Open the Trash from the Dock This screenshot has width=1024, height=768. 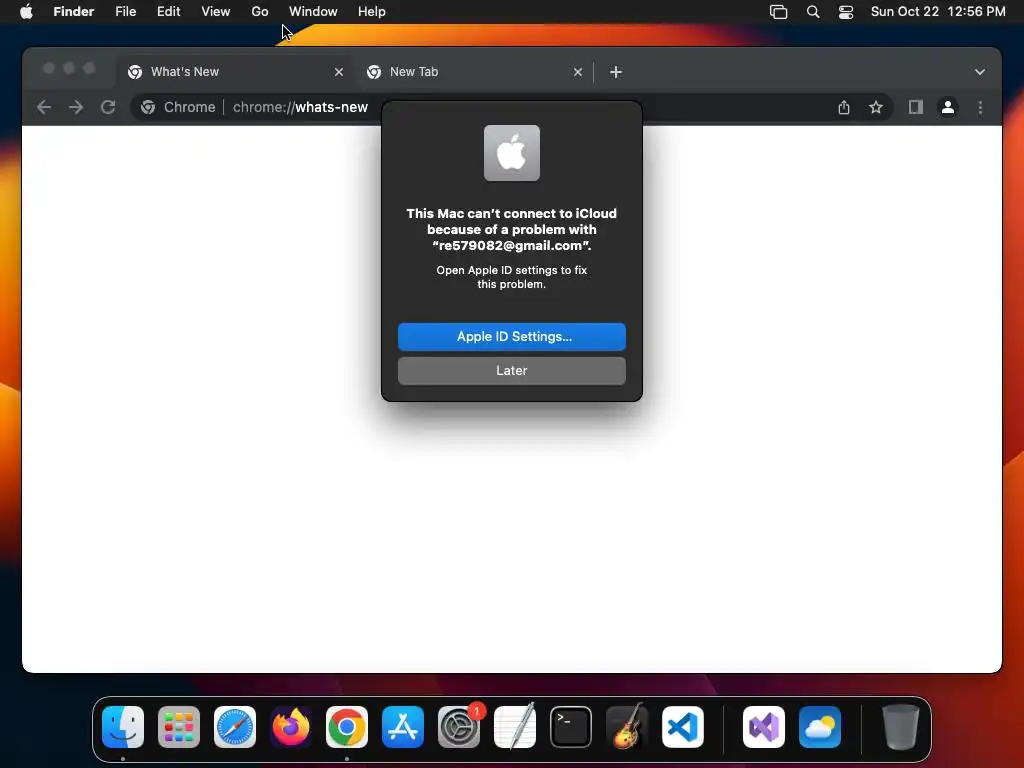click(901, 727)
